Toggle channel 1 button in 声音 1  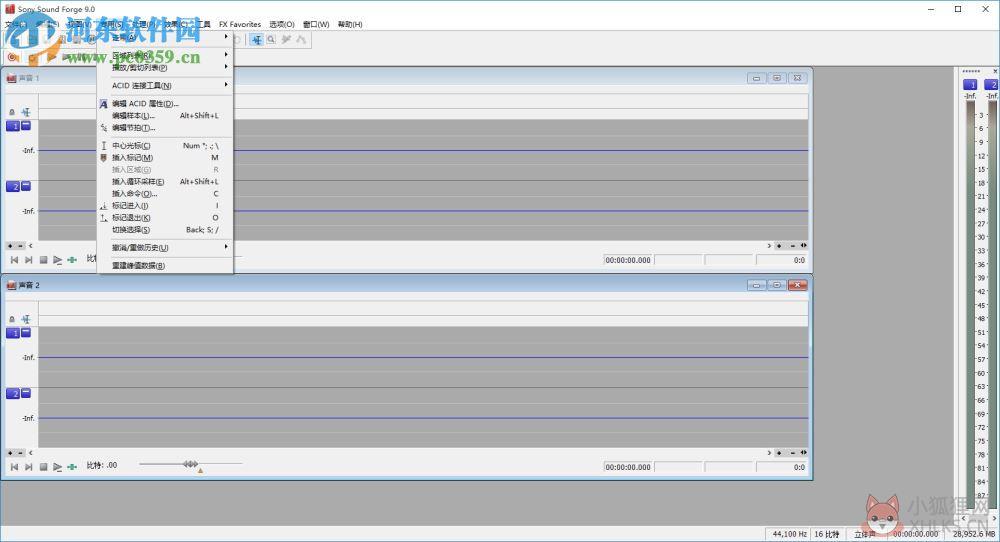coord(13,126)
